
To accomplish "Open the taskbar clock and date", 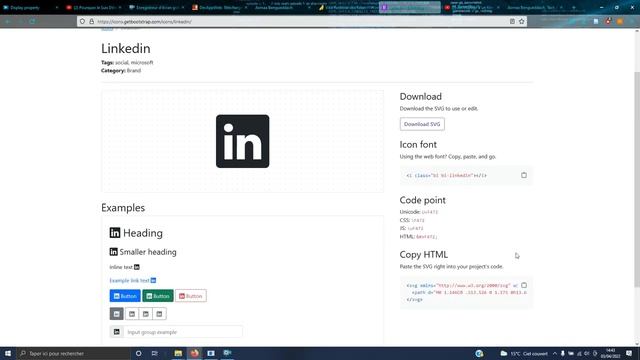I will pyautogui.click(x=610, y=353).
